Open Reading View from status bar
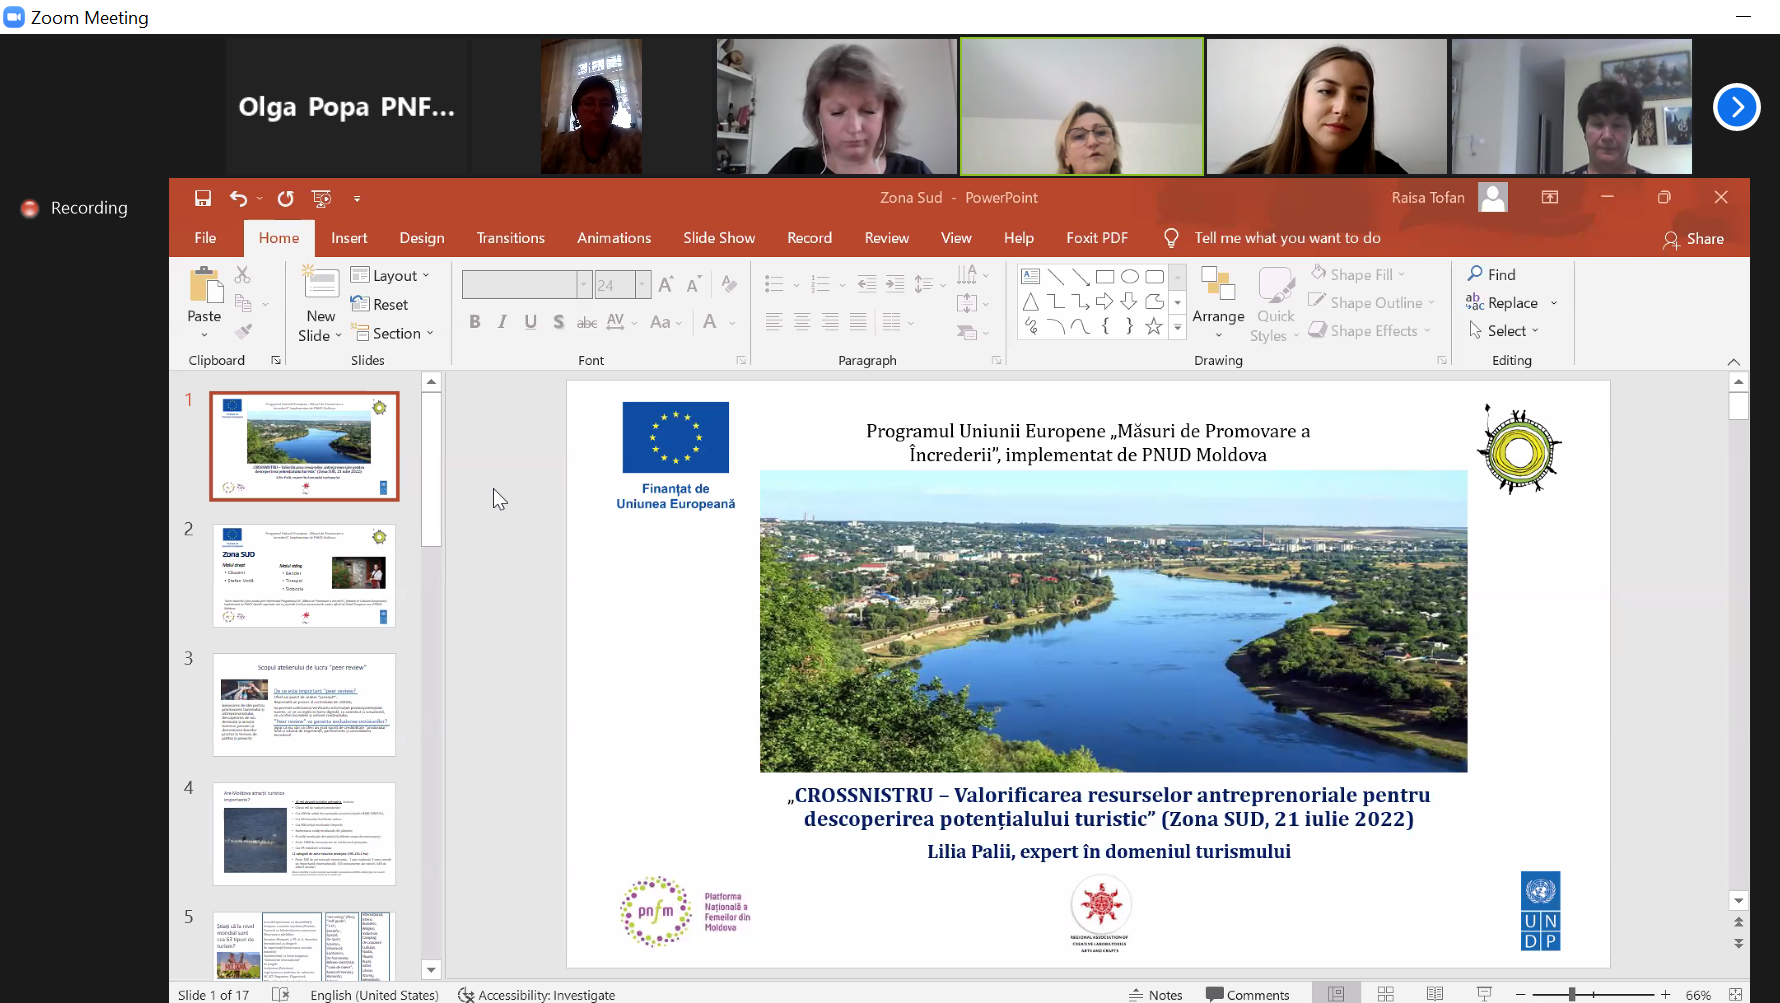This screenshot has height=1003, width=1780. pyautogui.click(x=1435, y=994)
